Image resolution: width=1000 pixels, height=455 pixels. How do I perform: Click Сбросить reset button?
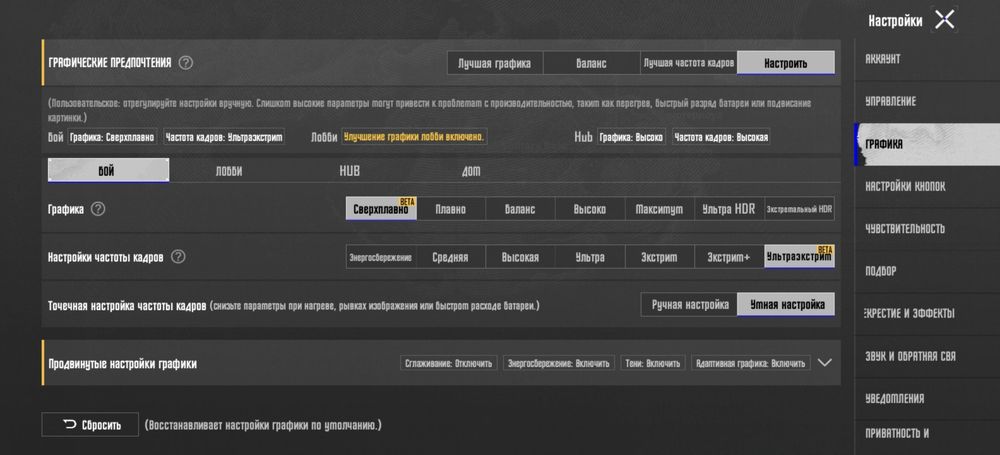[x=90, y=424]
